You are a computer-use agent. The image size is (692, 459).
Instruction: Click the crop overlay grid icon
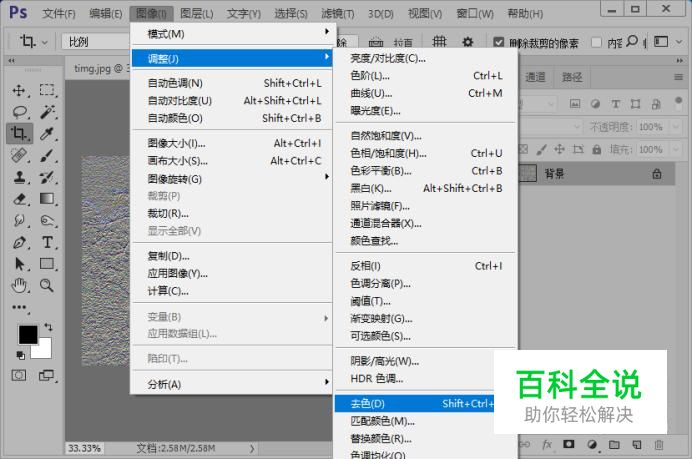pyautogui.click(x=439, y=42)
